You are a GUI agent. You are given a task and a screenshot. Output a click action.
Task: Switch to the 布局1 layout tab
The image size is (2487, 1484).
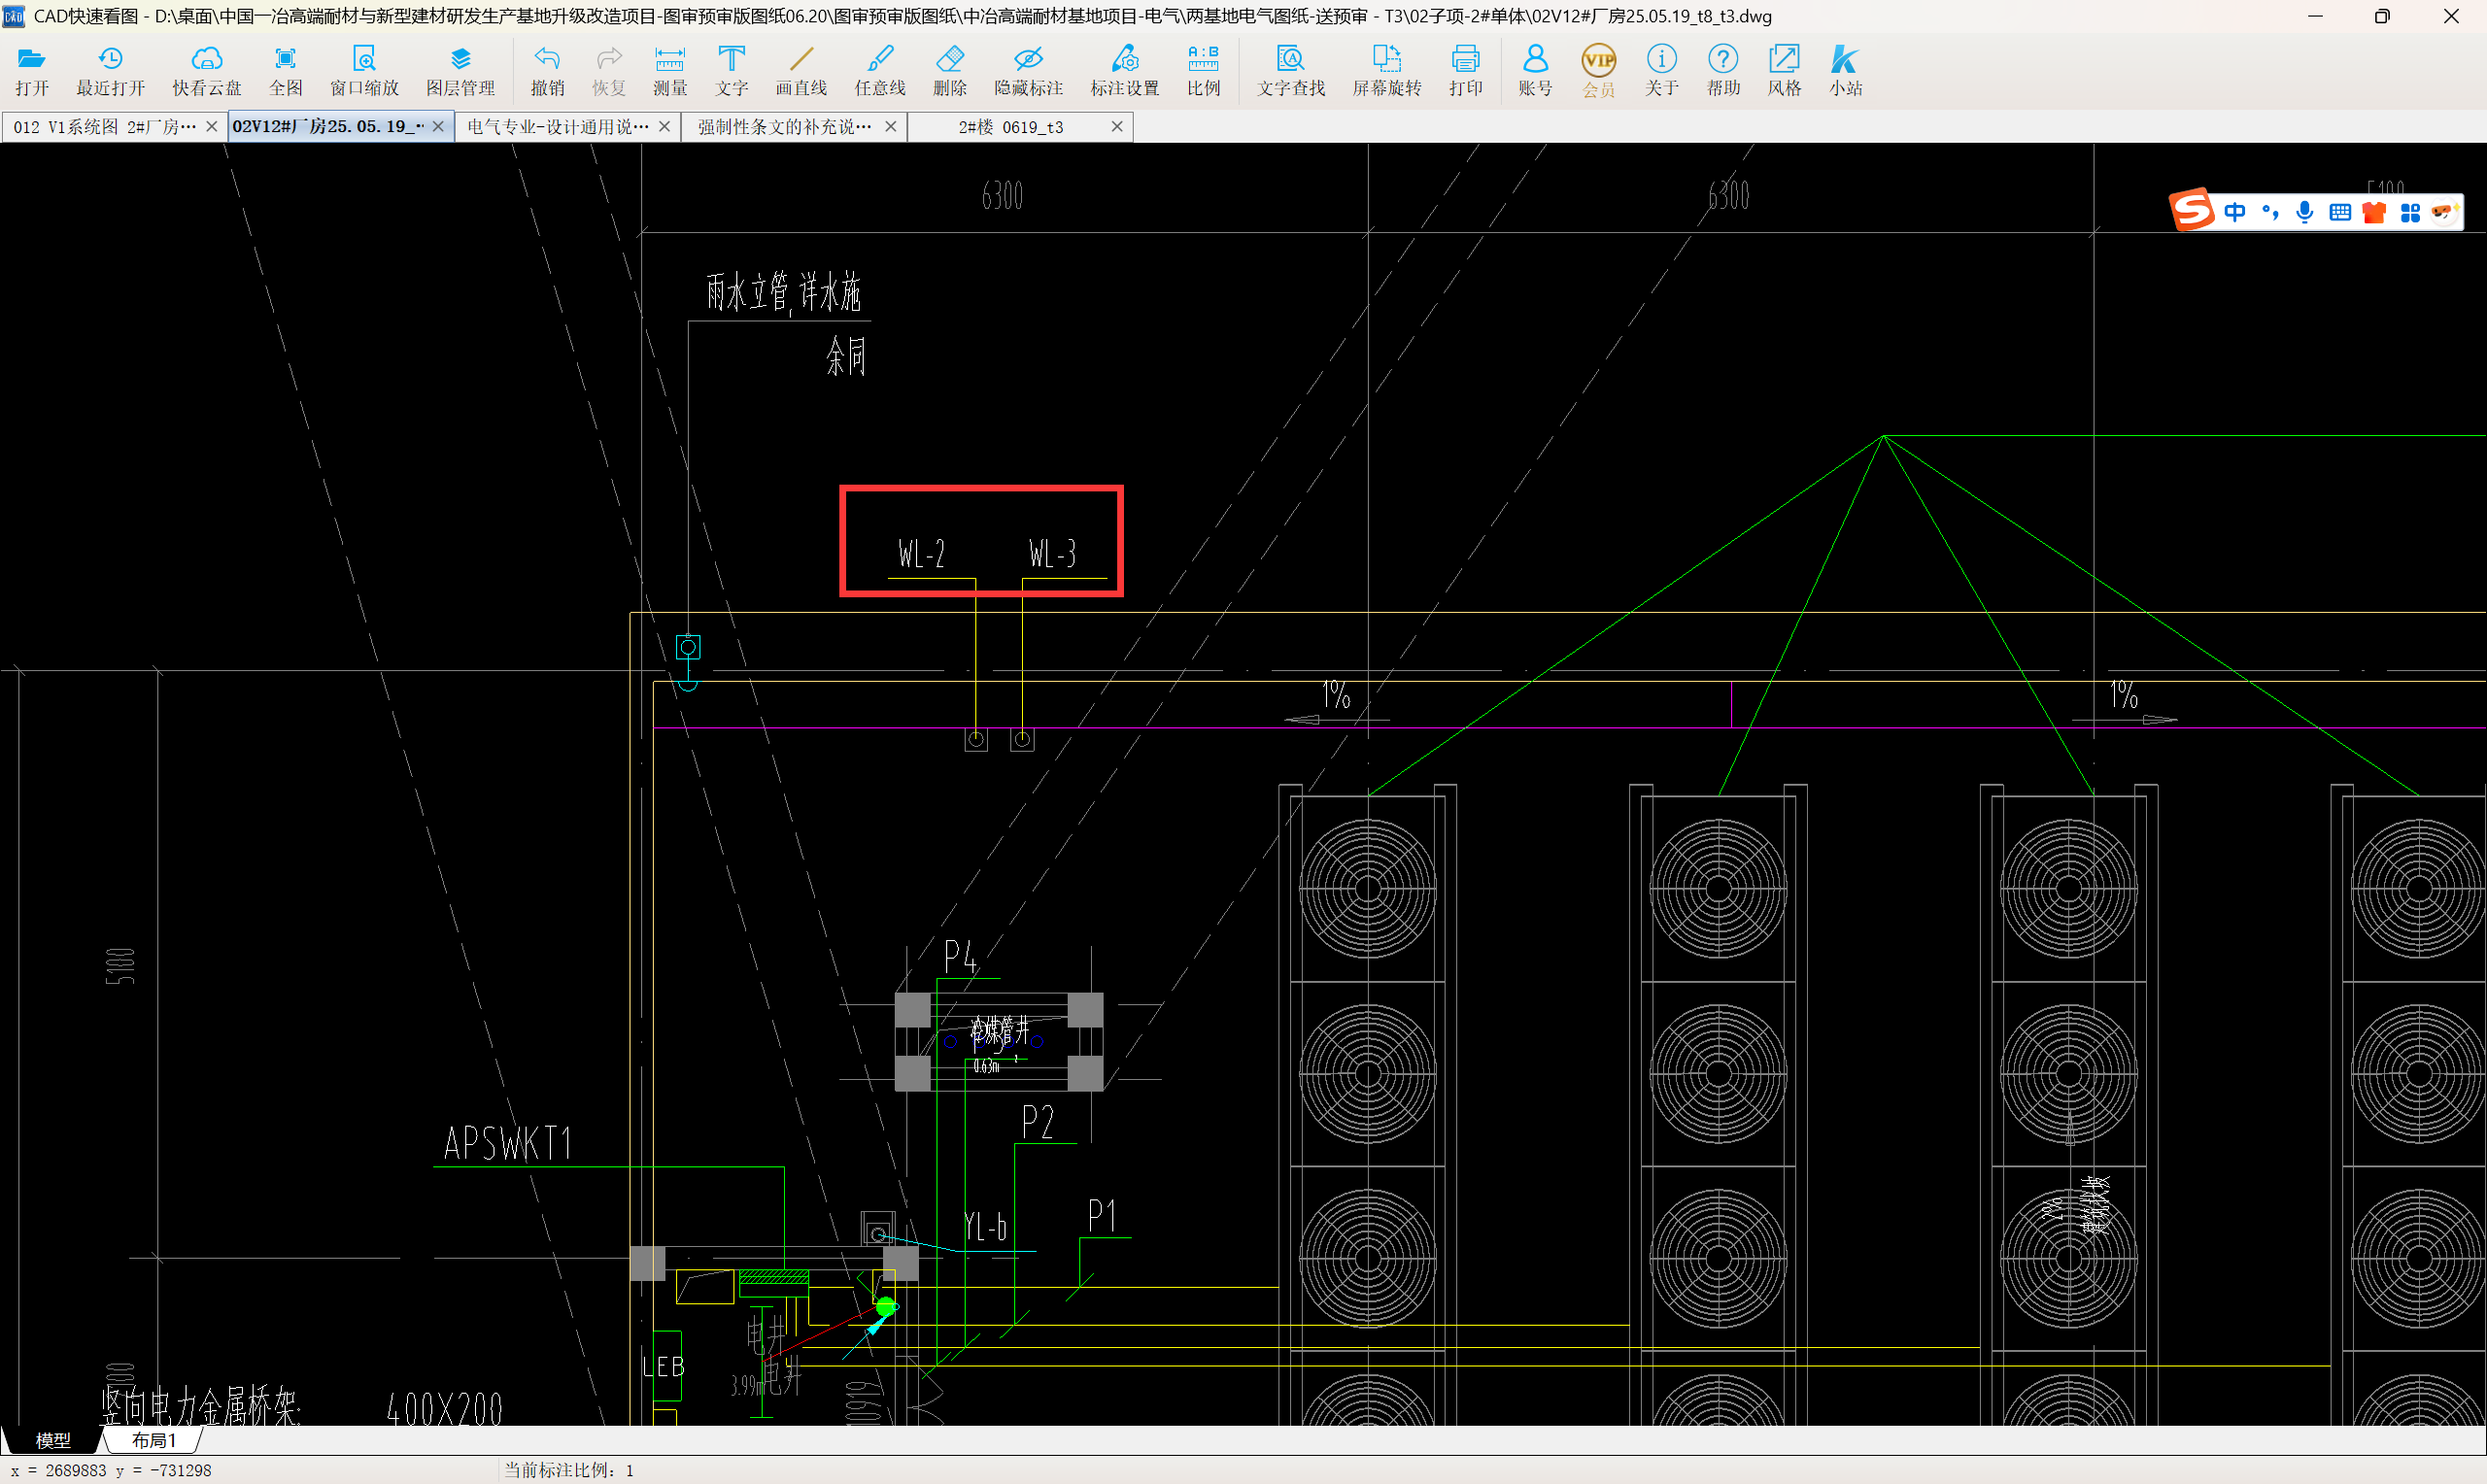tap(153, 1440)
